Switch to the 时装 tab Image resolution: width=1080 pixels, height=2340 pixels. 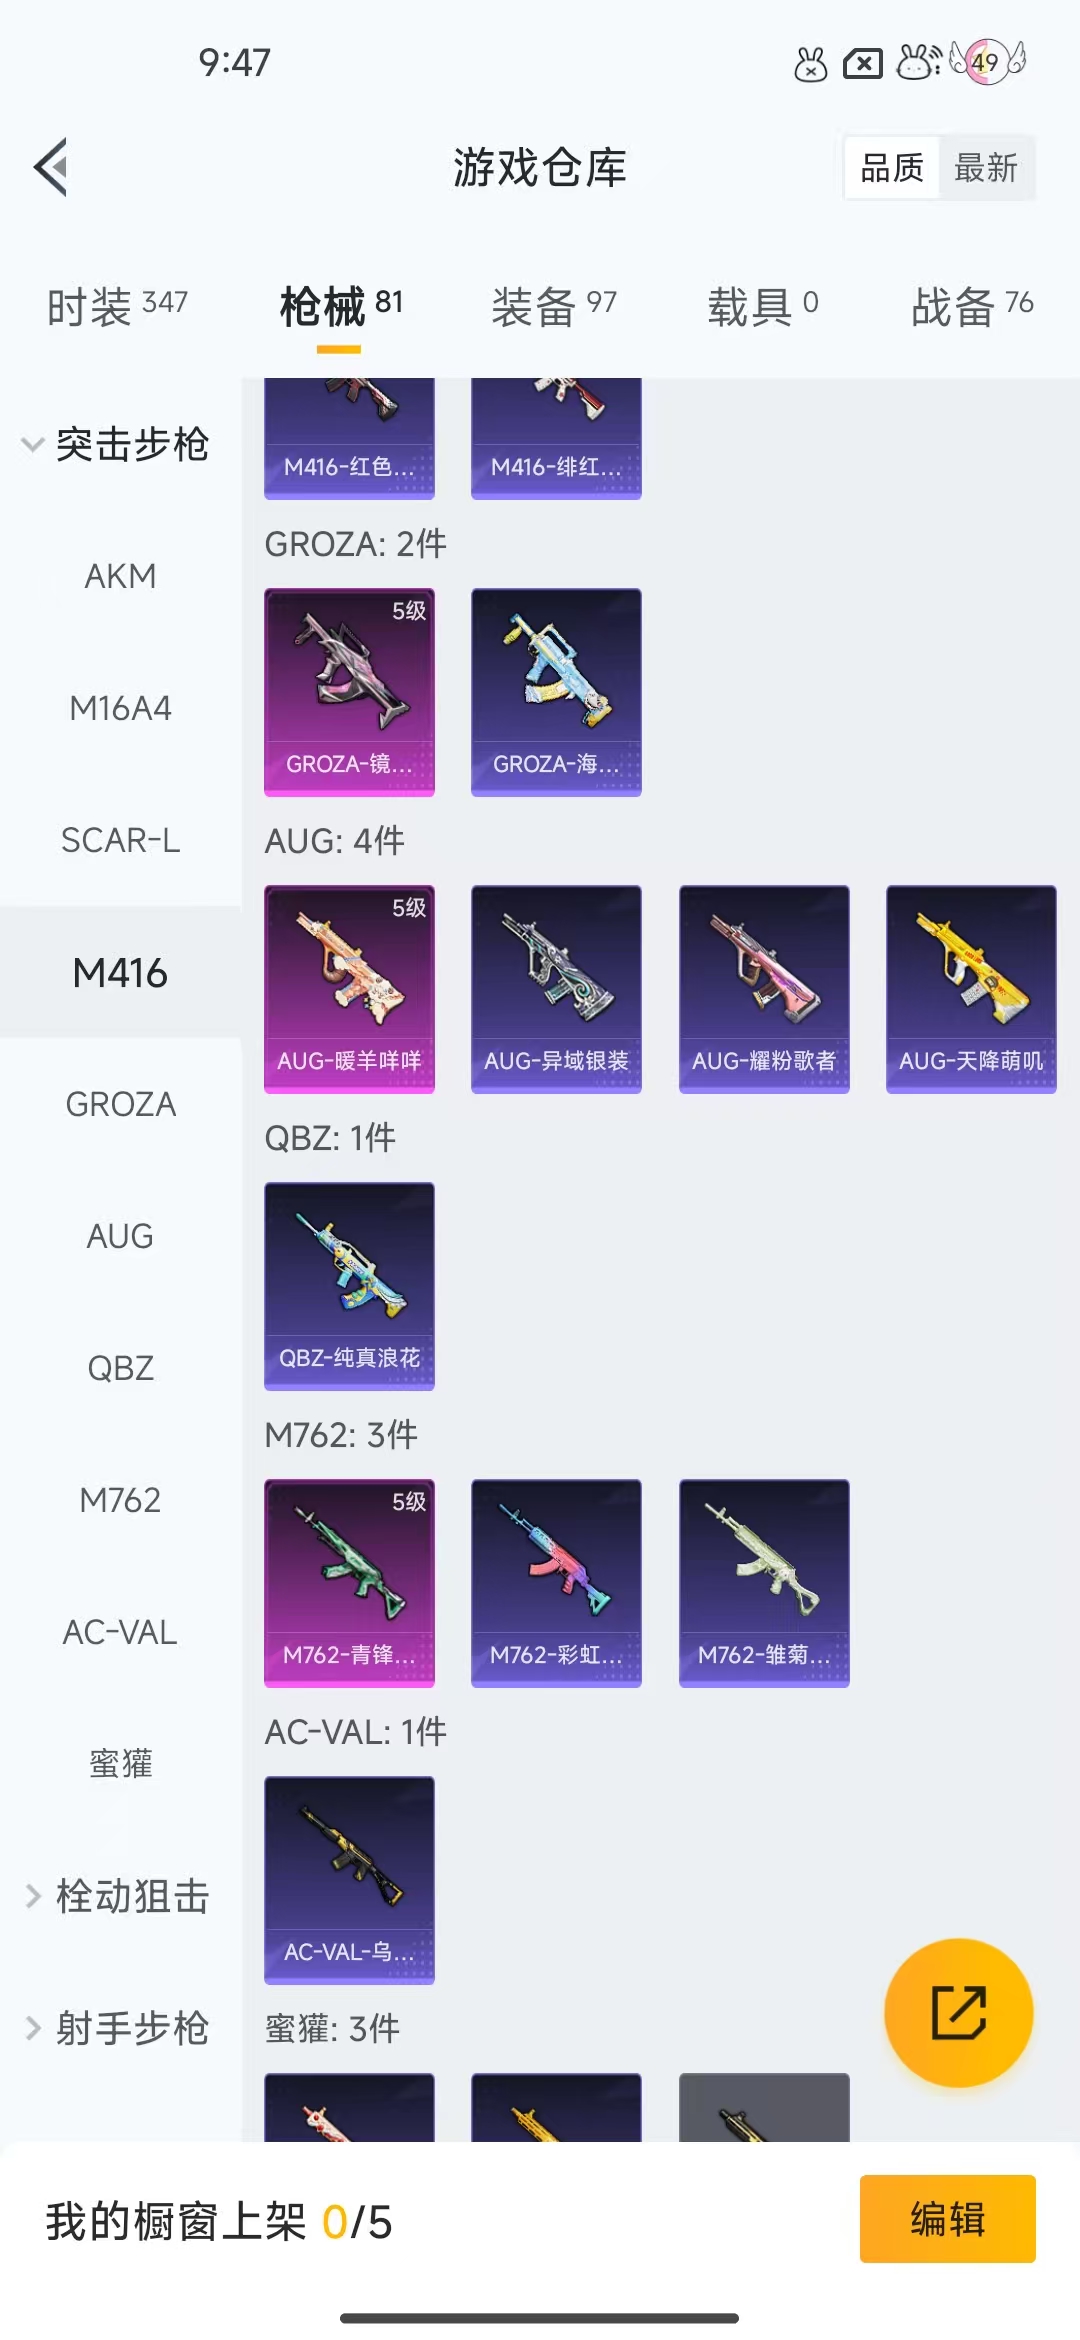point(117,306)
